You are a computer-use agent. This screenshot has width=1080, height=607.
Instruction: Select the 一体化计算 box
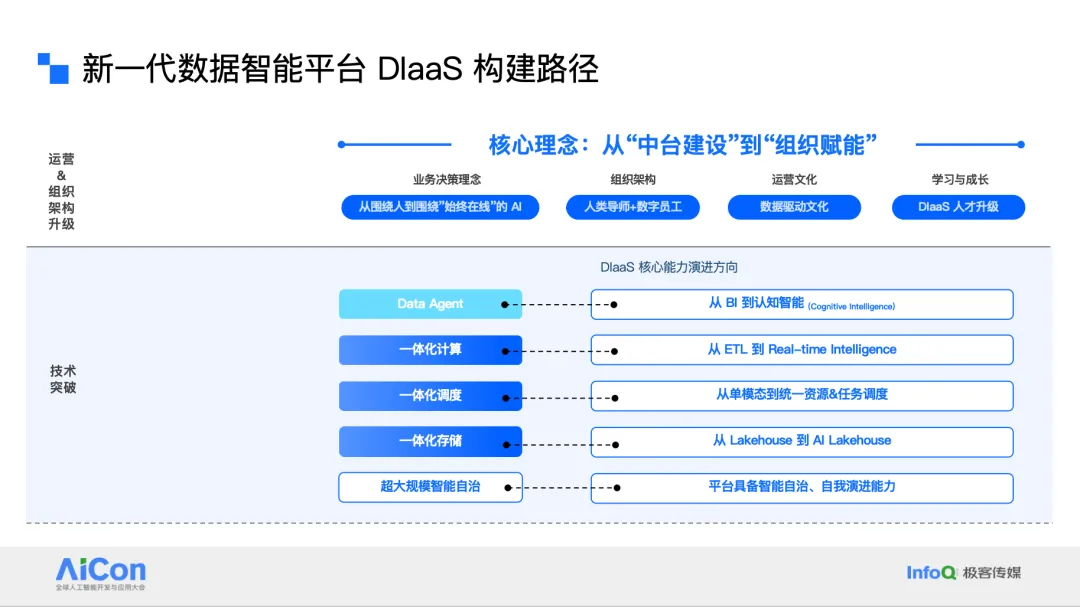pyautogui.click(x=430, y=350)
